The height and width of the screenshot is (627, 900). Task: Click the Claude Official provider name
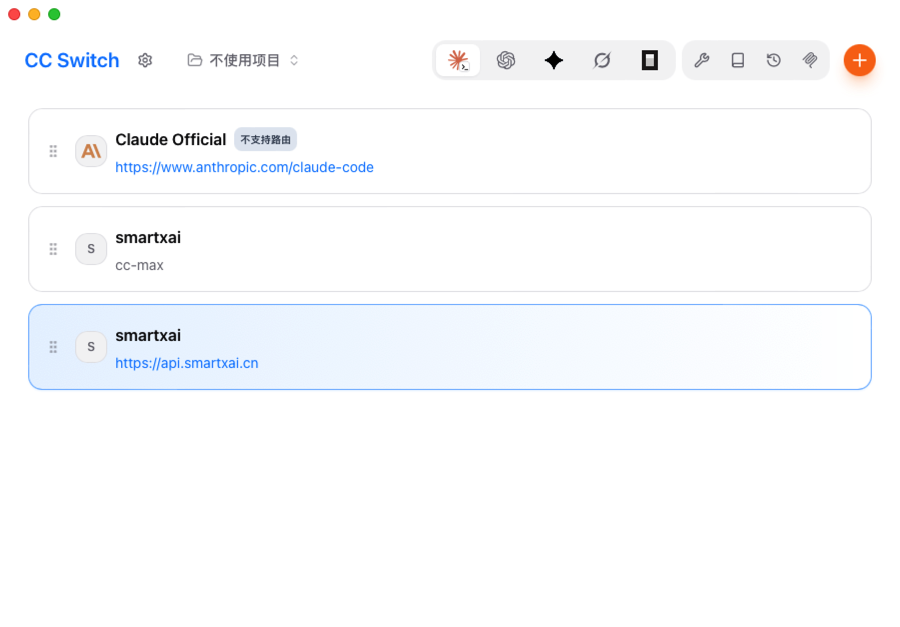171,140
